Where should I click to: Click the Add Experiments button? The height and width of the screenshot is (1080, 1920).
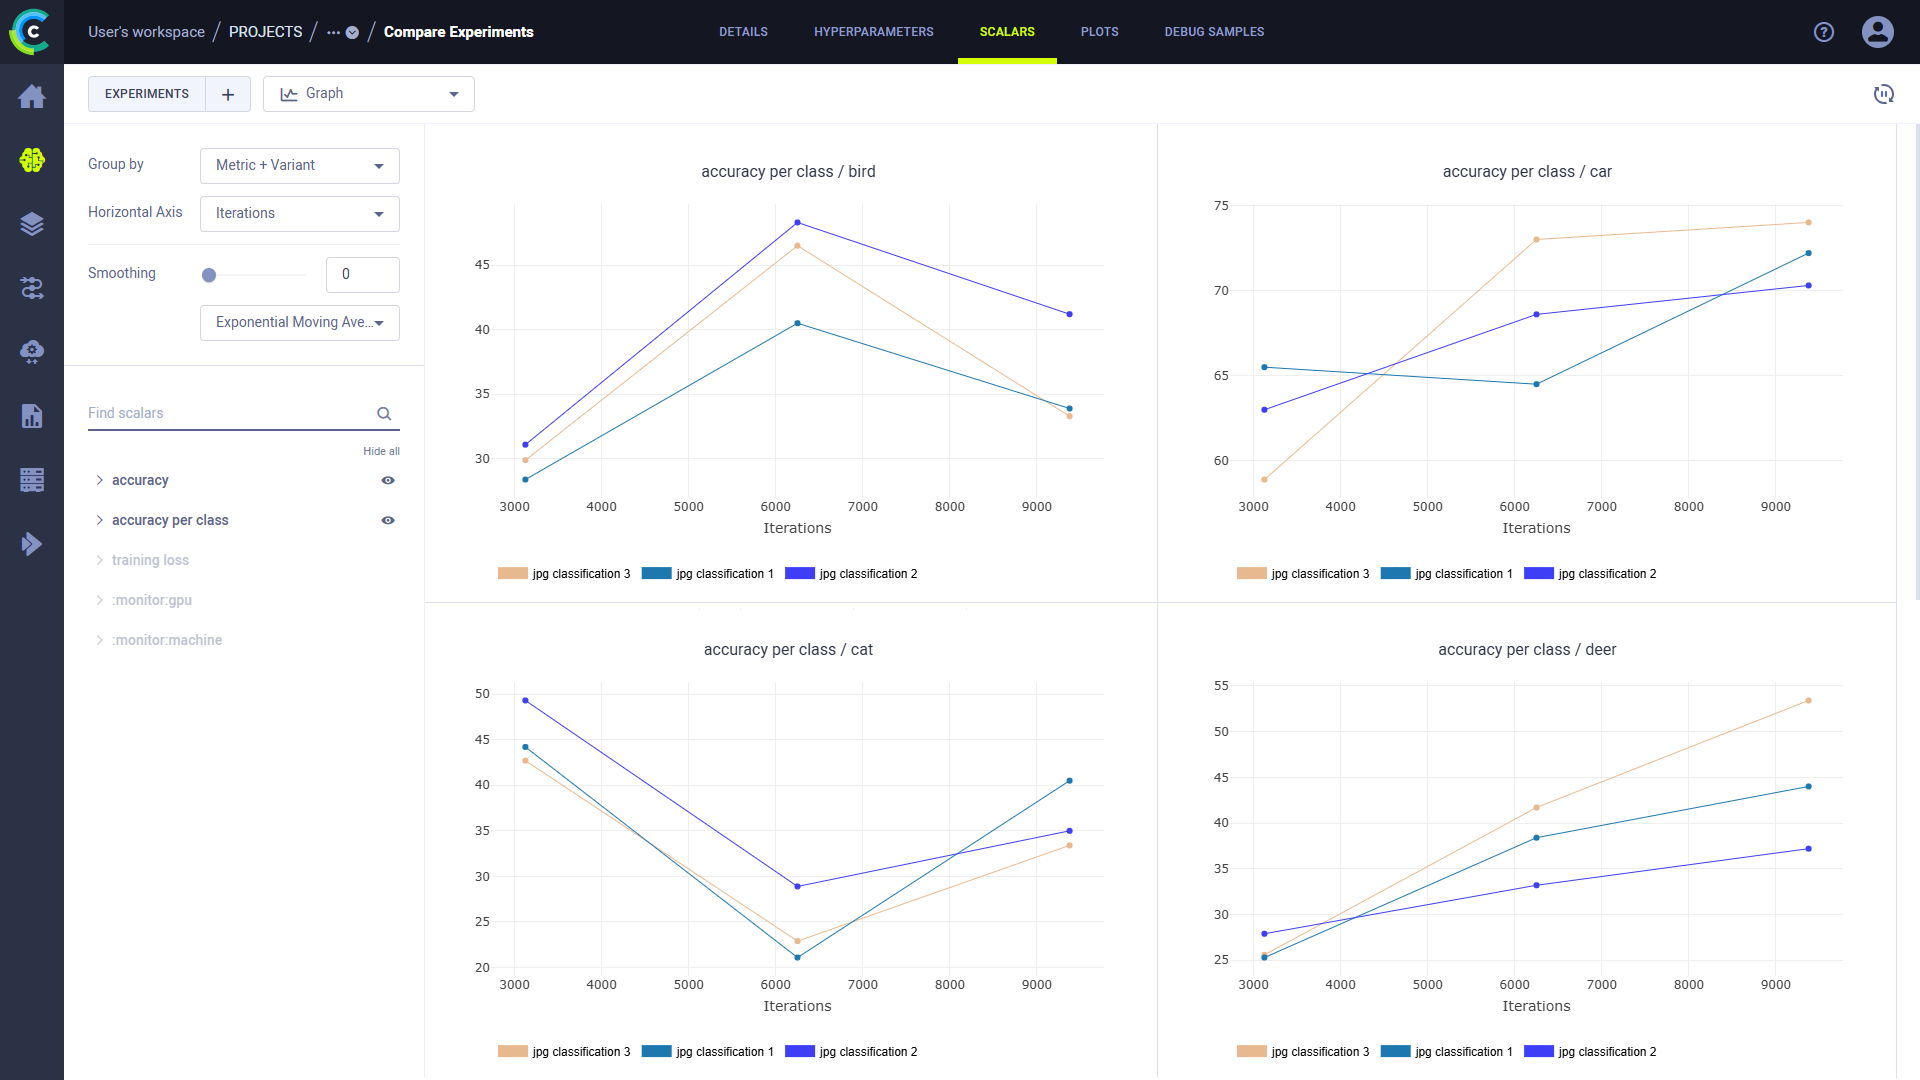[x=227, y=92]
